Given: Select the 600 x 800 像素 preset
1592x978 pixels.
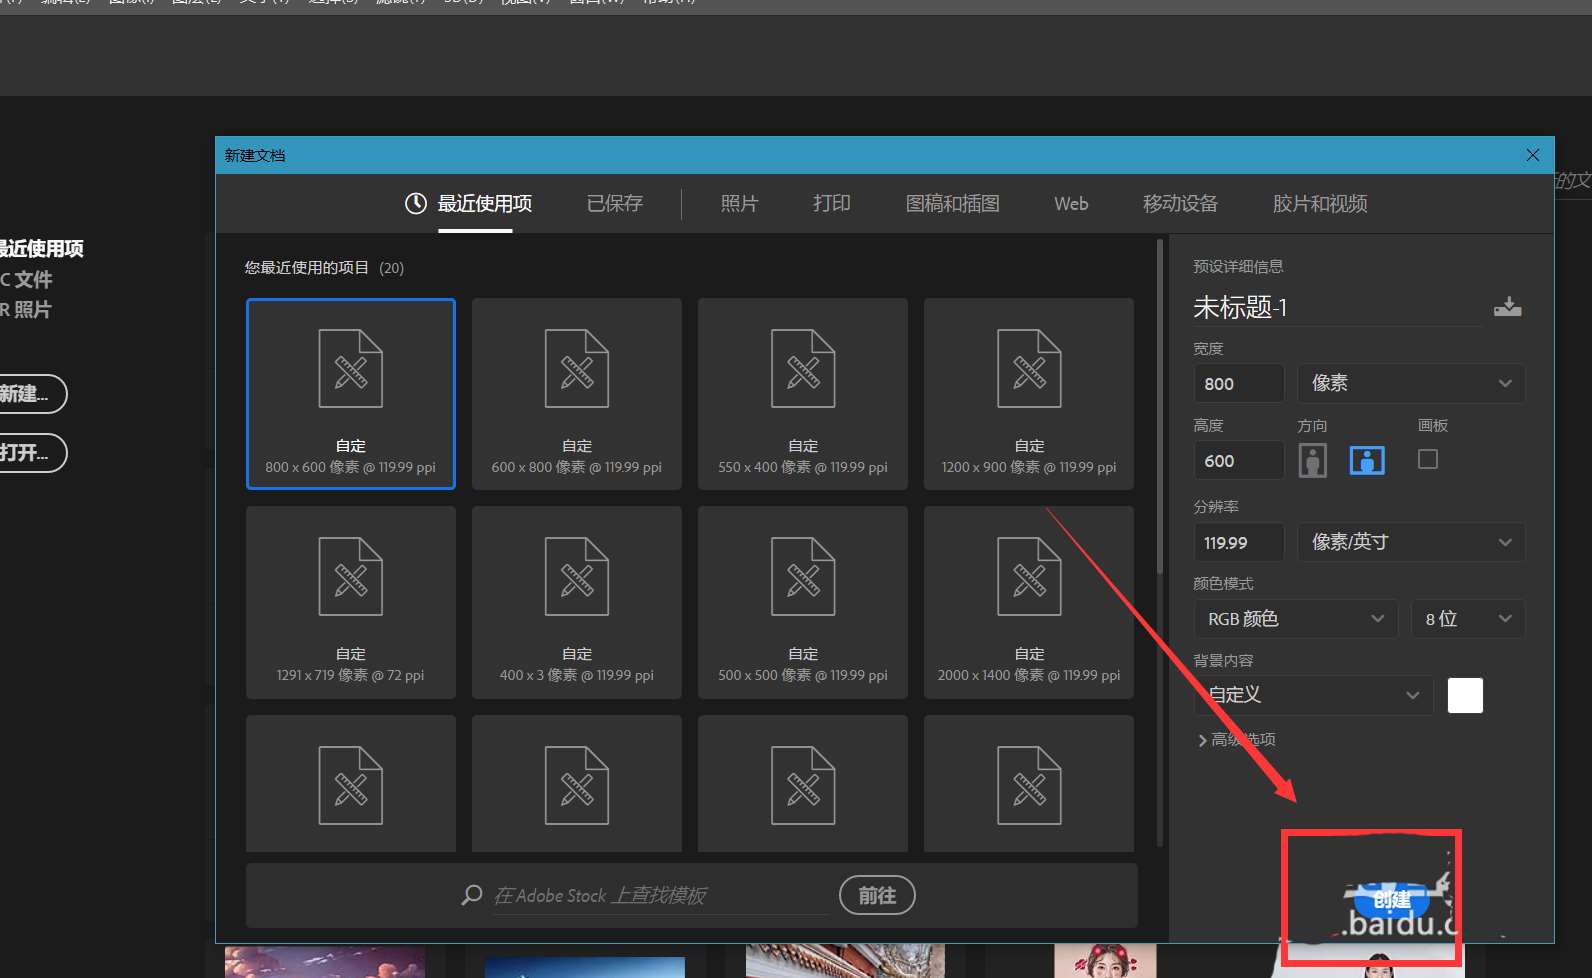Looking at the screenshot, I should pos(577,394).
